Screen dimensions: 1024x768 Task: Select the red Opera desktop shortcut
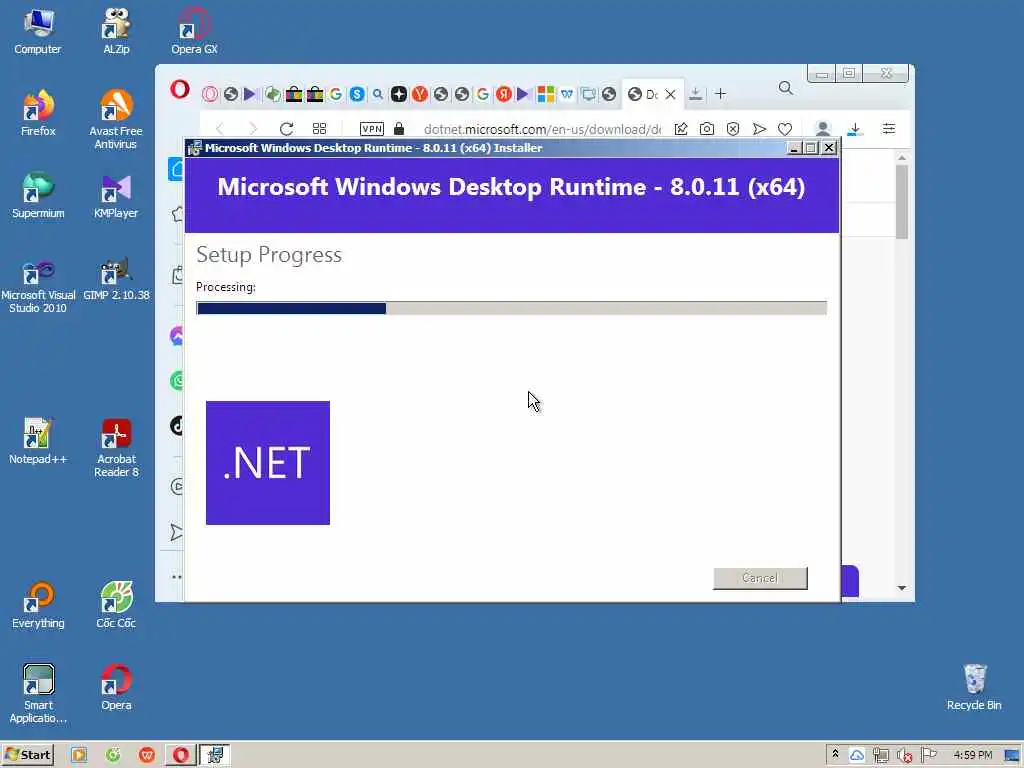coord(116,687)
